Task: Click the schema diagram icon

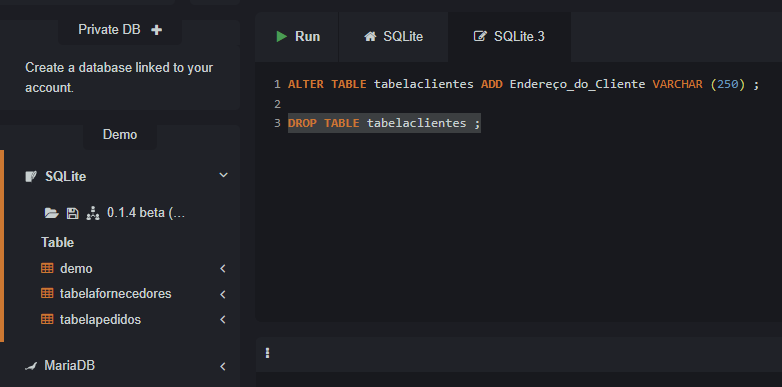Action: [x=93, y=213]
